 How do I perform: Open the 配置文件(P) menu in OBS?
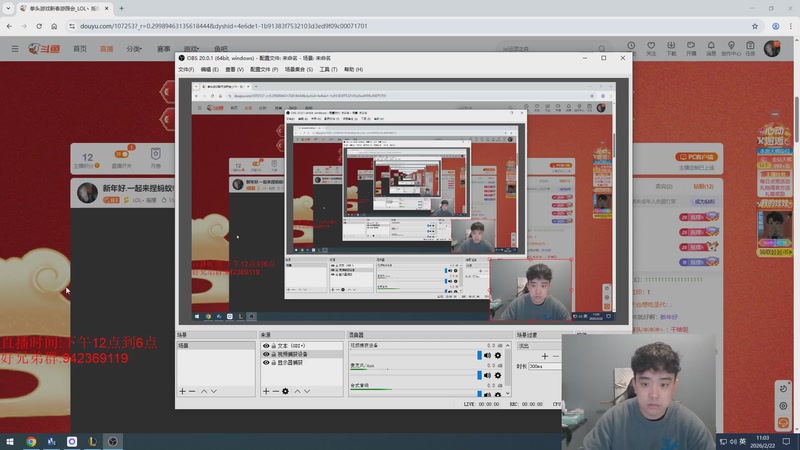(x=264, y=69)
